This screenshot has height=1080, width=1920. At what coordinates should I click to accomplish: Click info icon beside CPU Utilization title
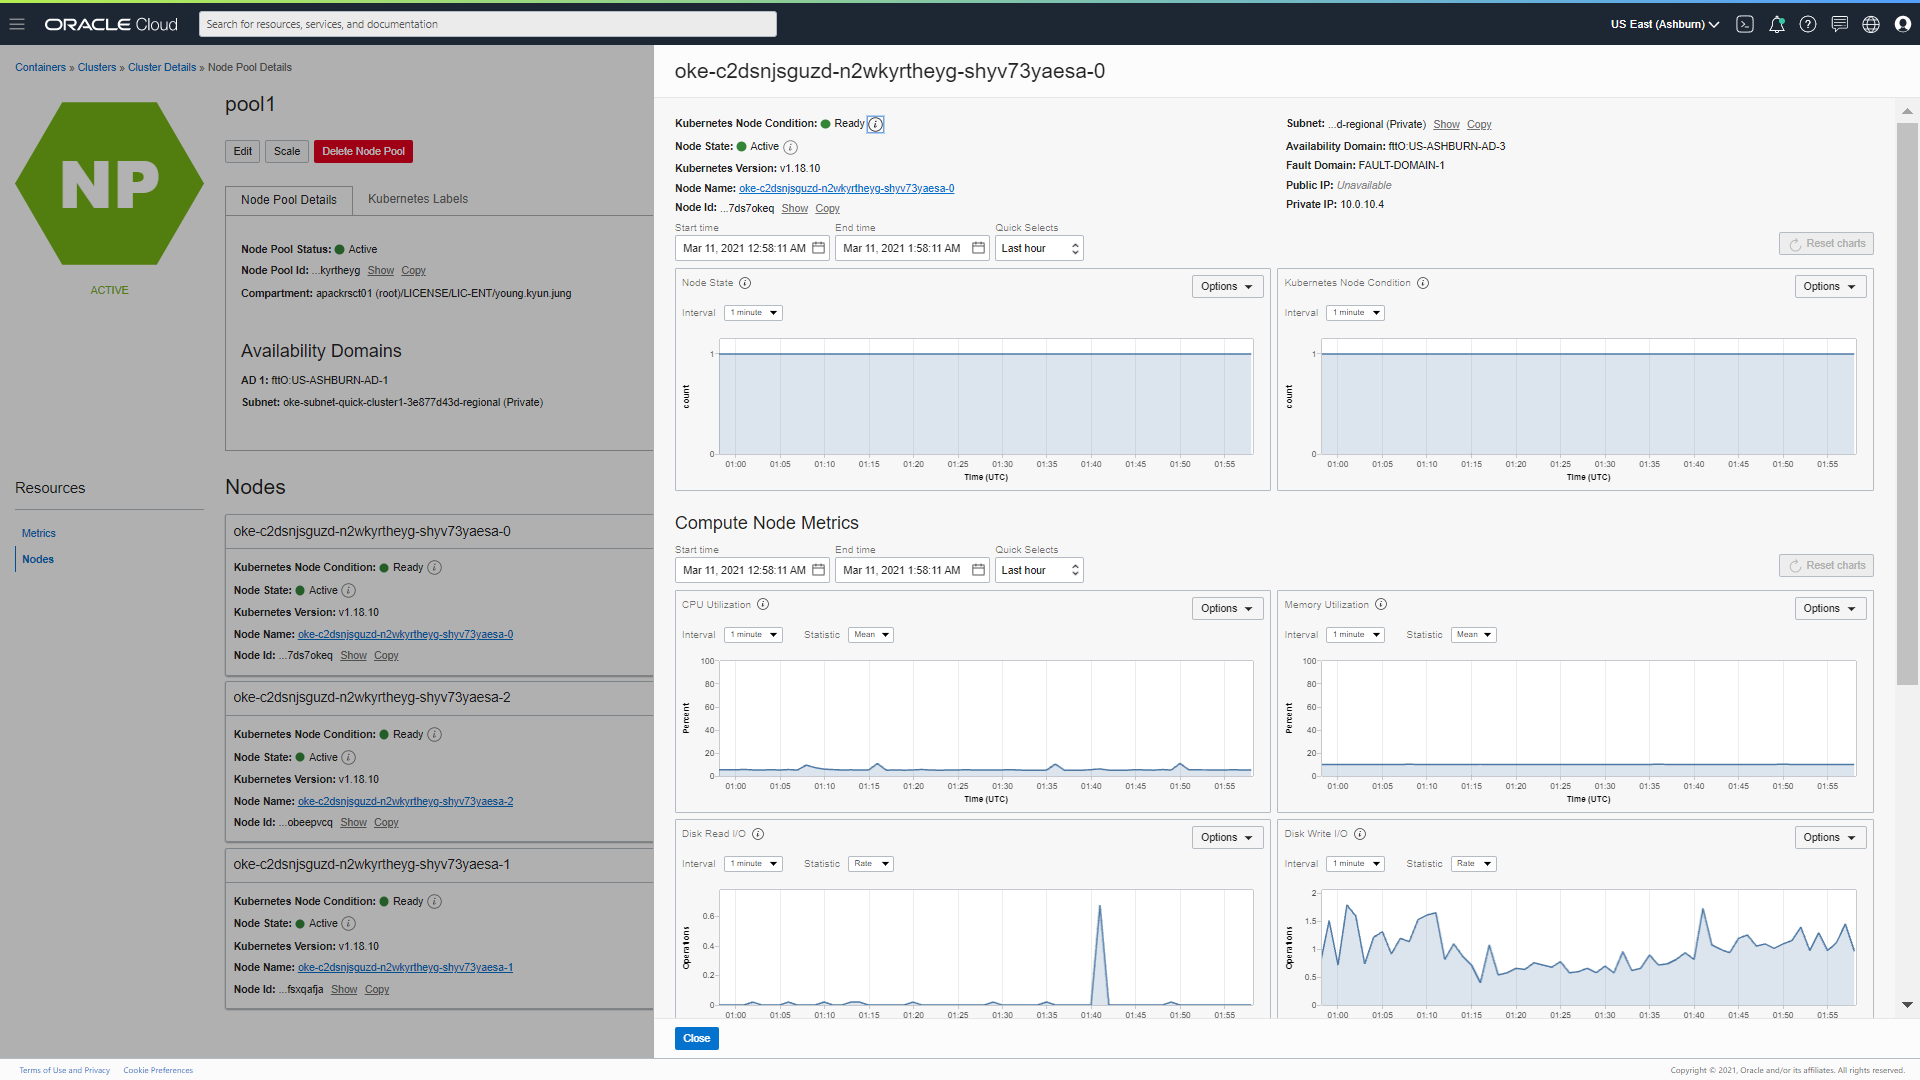coord(763,604)
